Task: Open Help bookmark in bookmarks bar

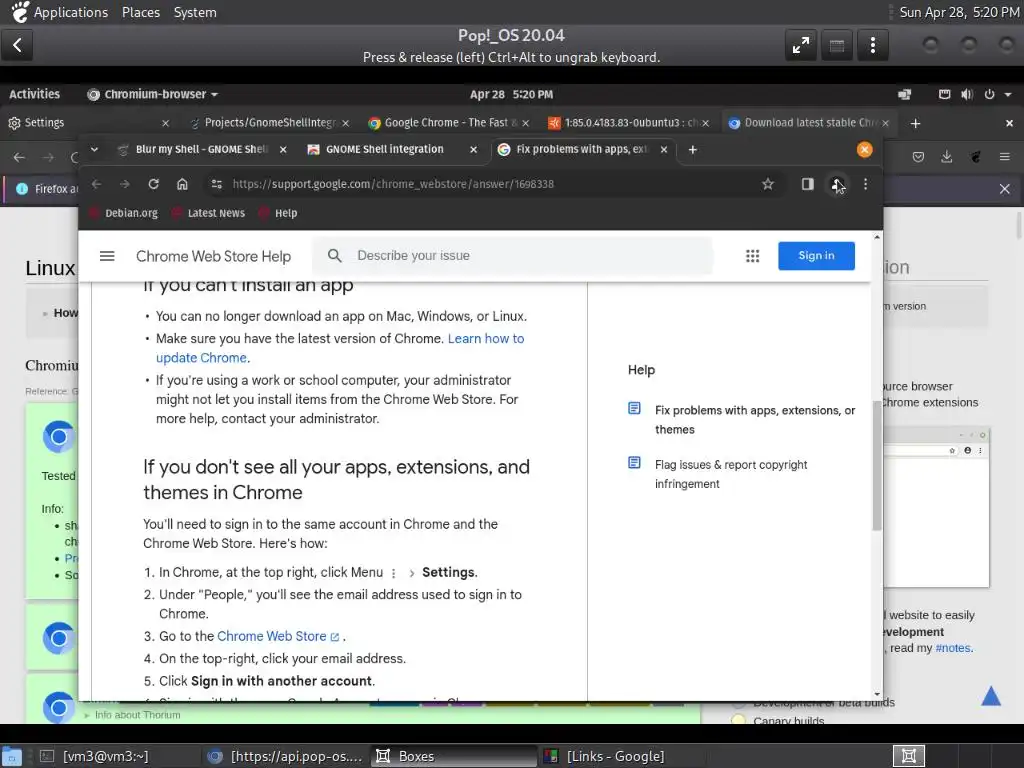Action: click(278, 214)
